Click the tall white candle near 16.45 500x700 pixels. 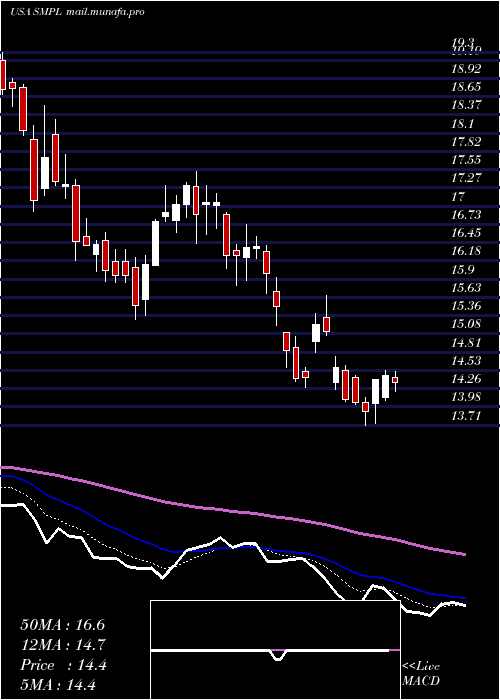pos(155,243)
